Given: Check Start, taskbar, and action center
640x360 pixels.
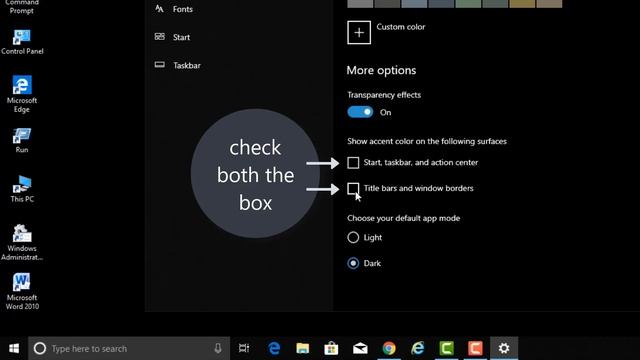Looking at the screenshot, I should [353, 162].
